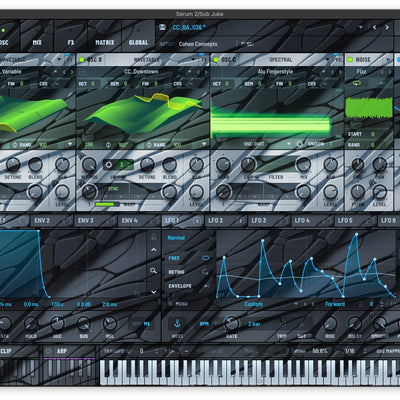Switch to the MATRIX tab
Viewport: 400px width, 400px height.
105,42
